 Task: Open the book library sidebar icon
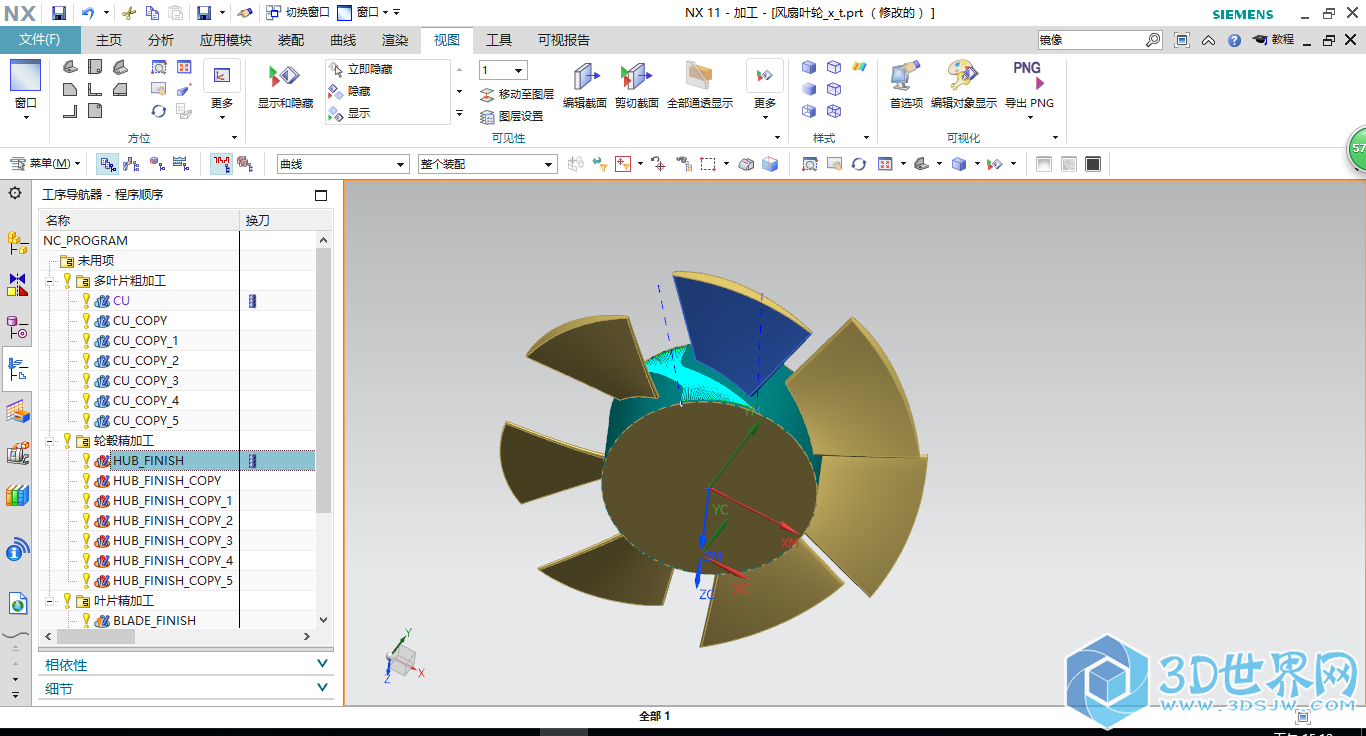[17, 495]
